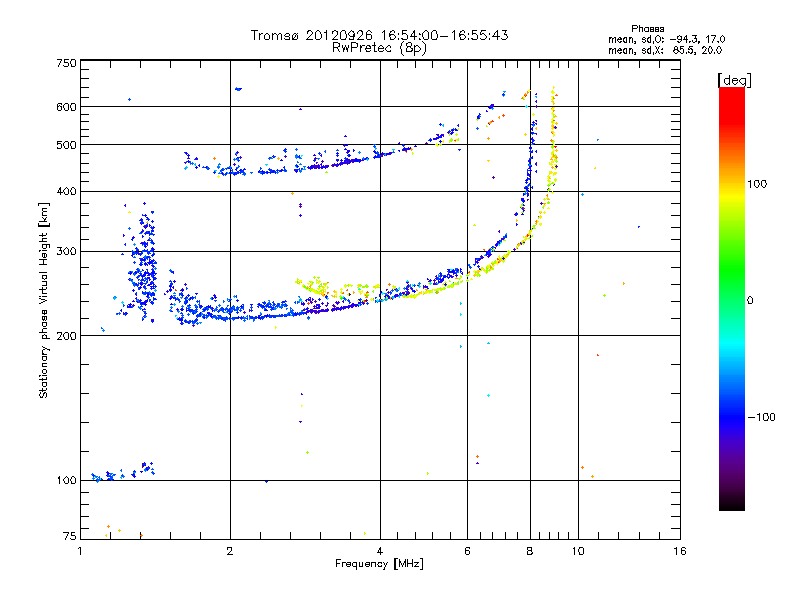Click the "Stationary phase Virtual Height [km]" label
The image size is (800, 600).
coord(44,300)
